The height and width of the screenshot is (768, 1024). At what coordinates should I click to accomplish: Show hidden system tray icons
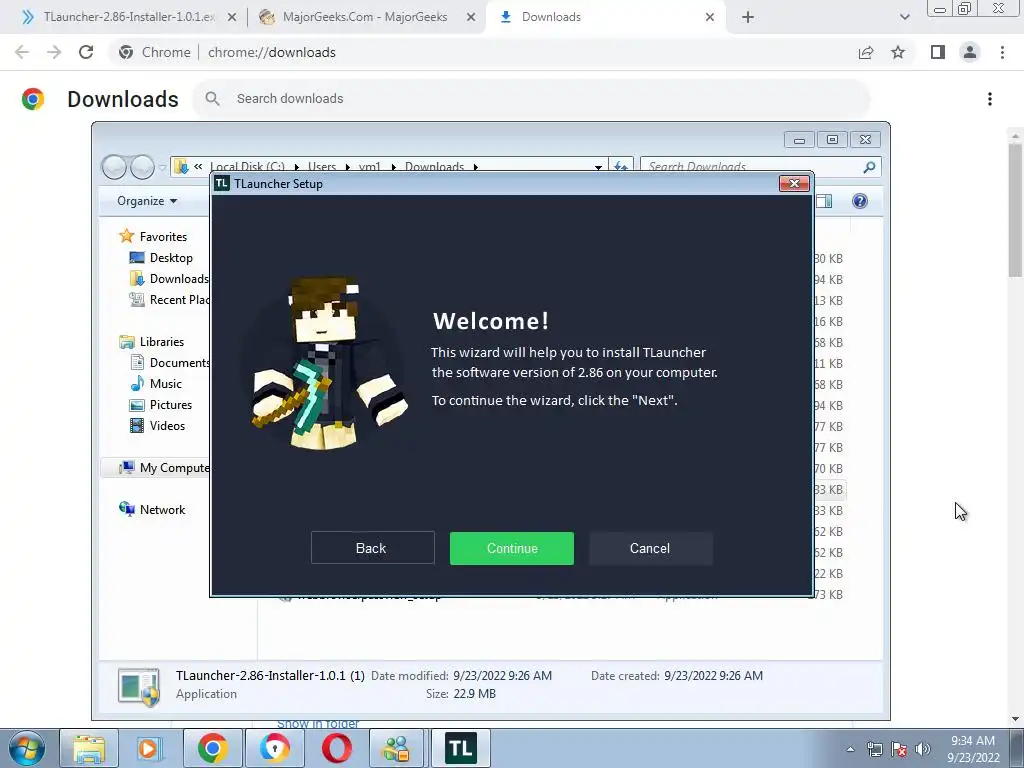[x=850, y=749]
